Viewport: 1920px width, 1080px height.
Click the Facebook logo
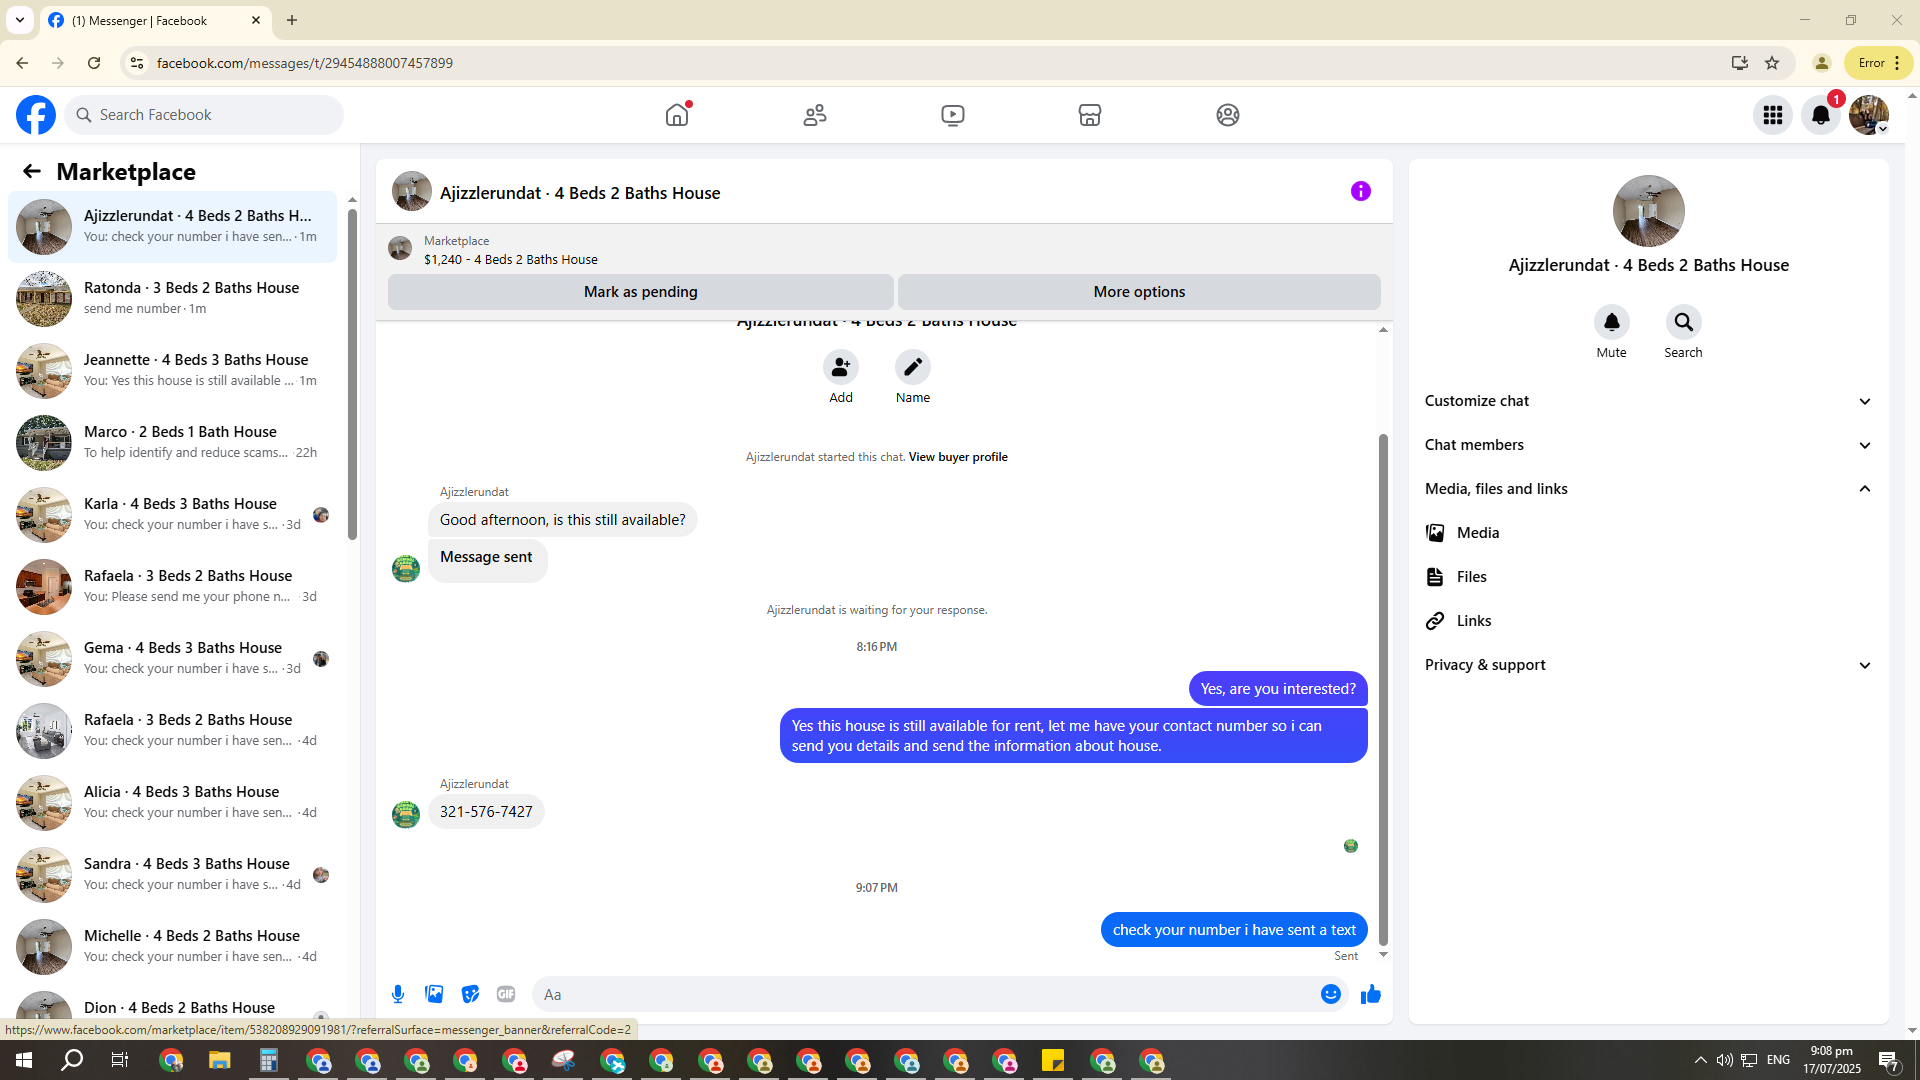[36, 115]
